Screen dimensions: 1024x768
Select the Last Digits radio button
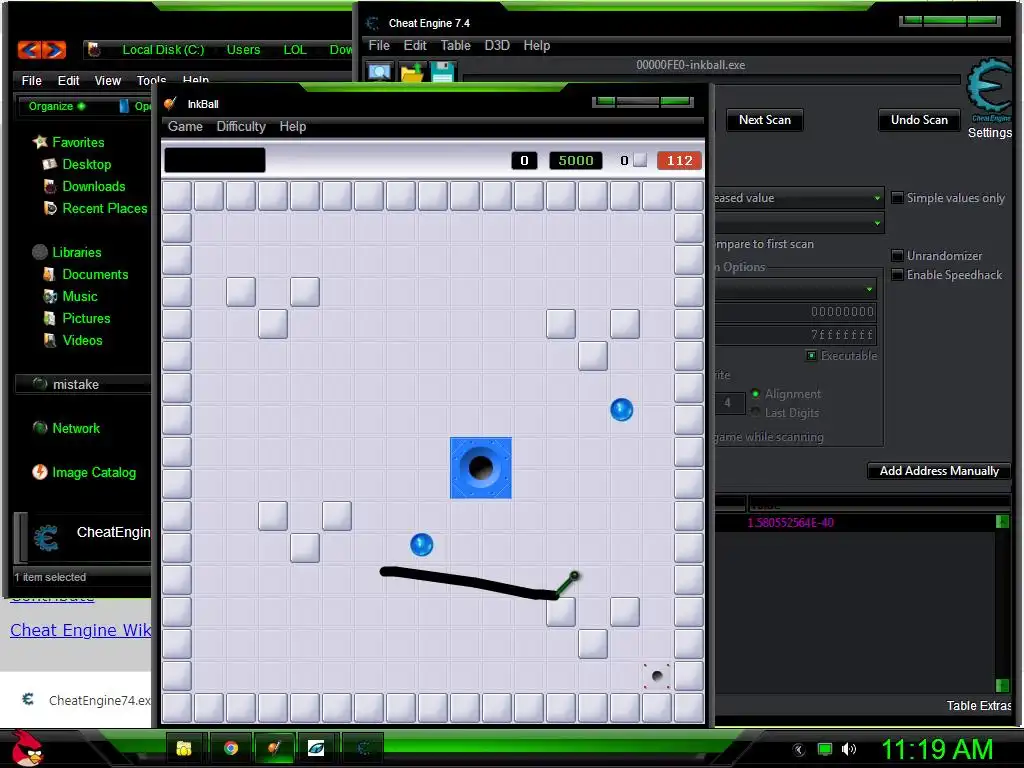pyautogui.click(x=756, y=412)
